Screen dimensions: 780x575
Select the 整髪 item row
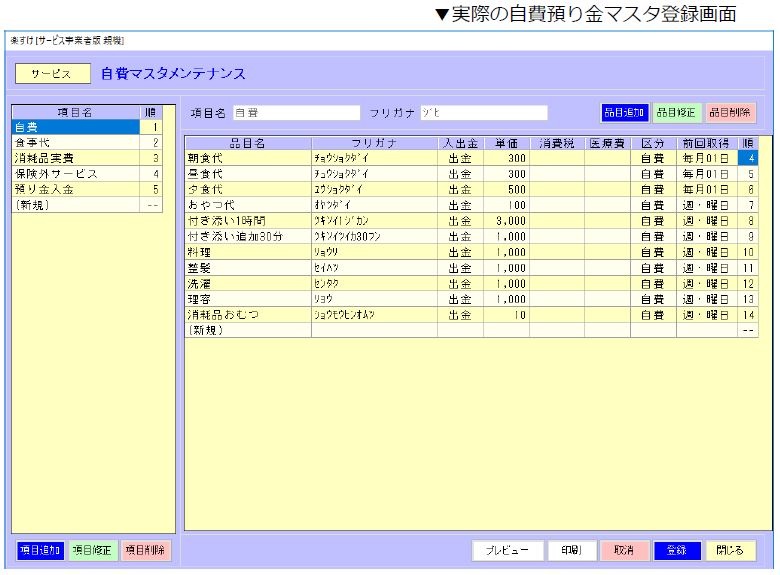pyautogui.click(x=472, y=268)
